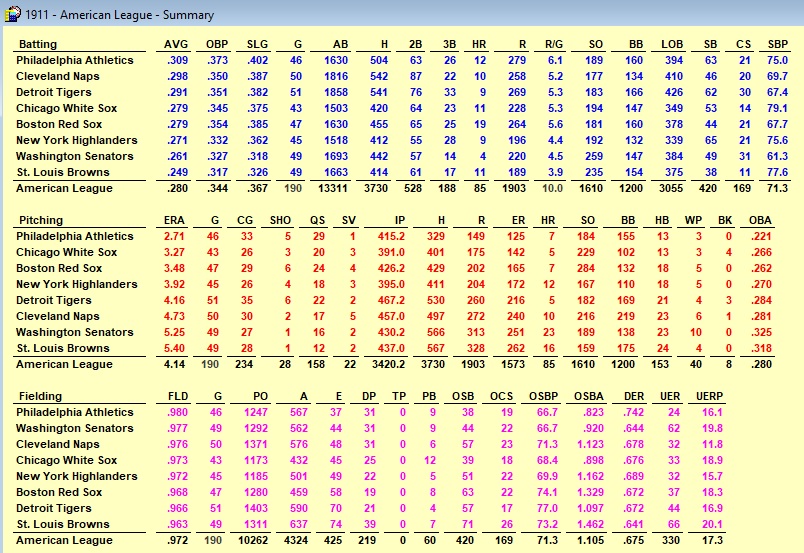Click the league total 13311 at-bats value

pyautogui.click(x=332, y=188)
